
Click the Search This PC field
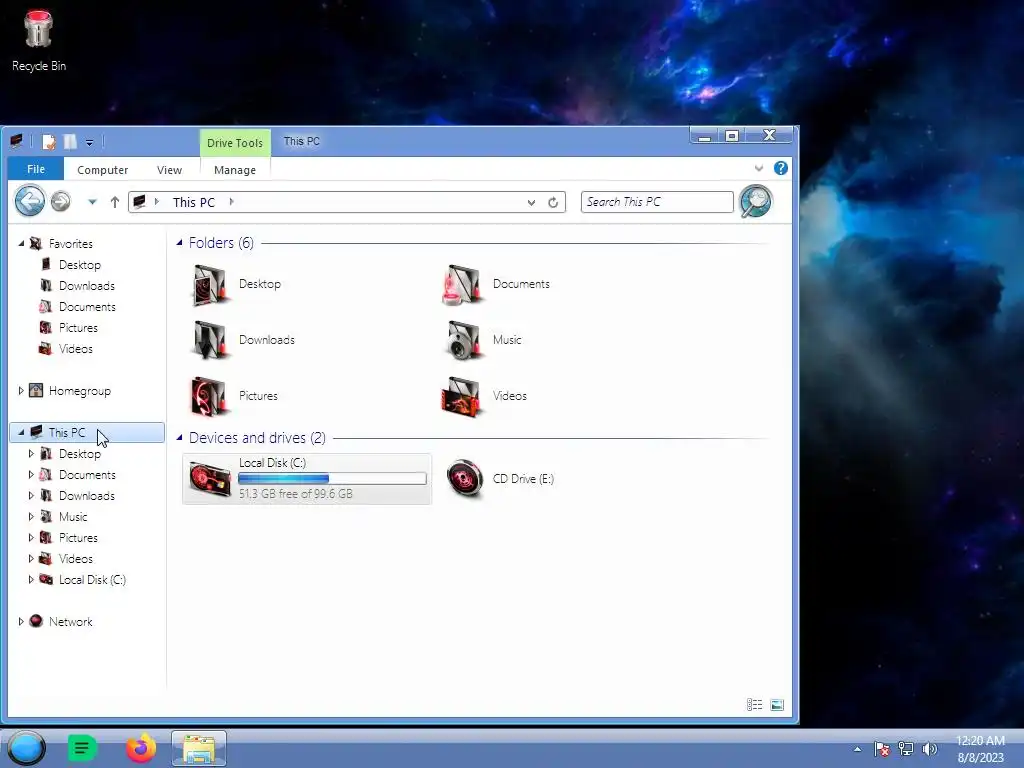tap(657, 202)
